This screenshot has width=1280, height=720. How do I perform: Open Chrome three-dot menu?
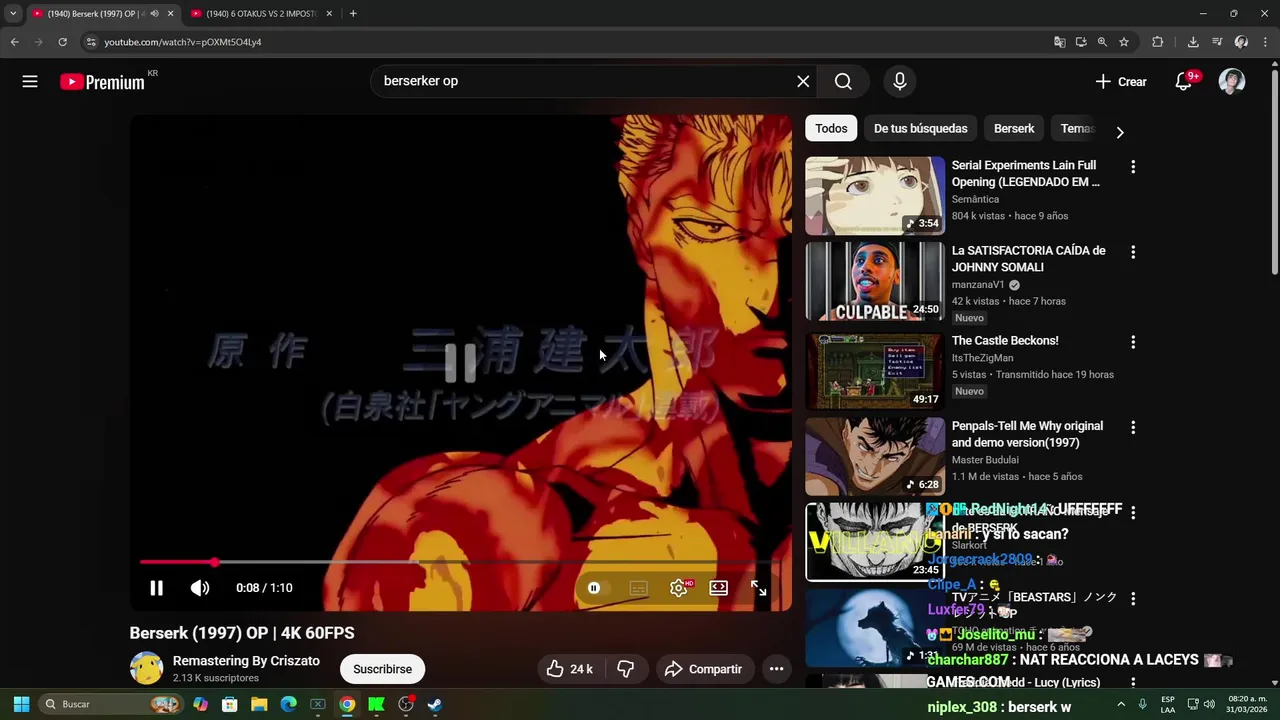coord(1265,42)
